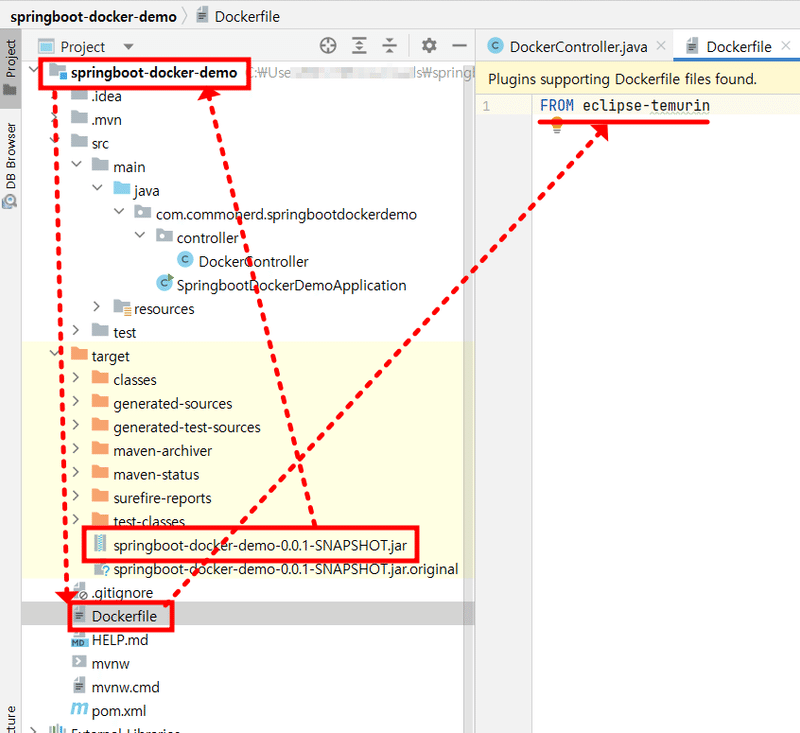This screenshot has width=800, height=733.
Task: Open Project panel settings gear
Action: coord(429,46)
